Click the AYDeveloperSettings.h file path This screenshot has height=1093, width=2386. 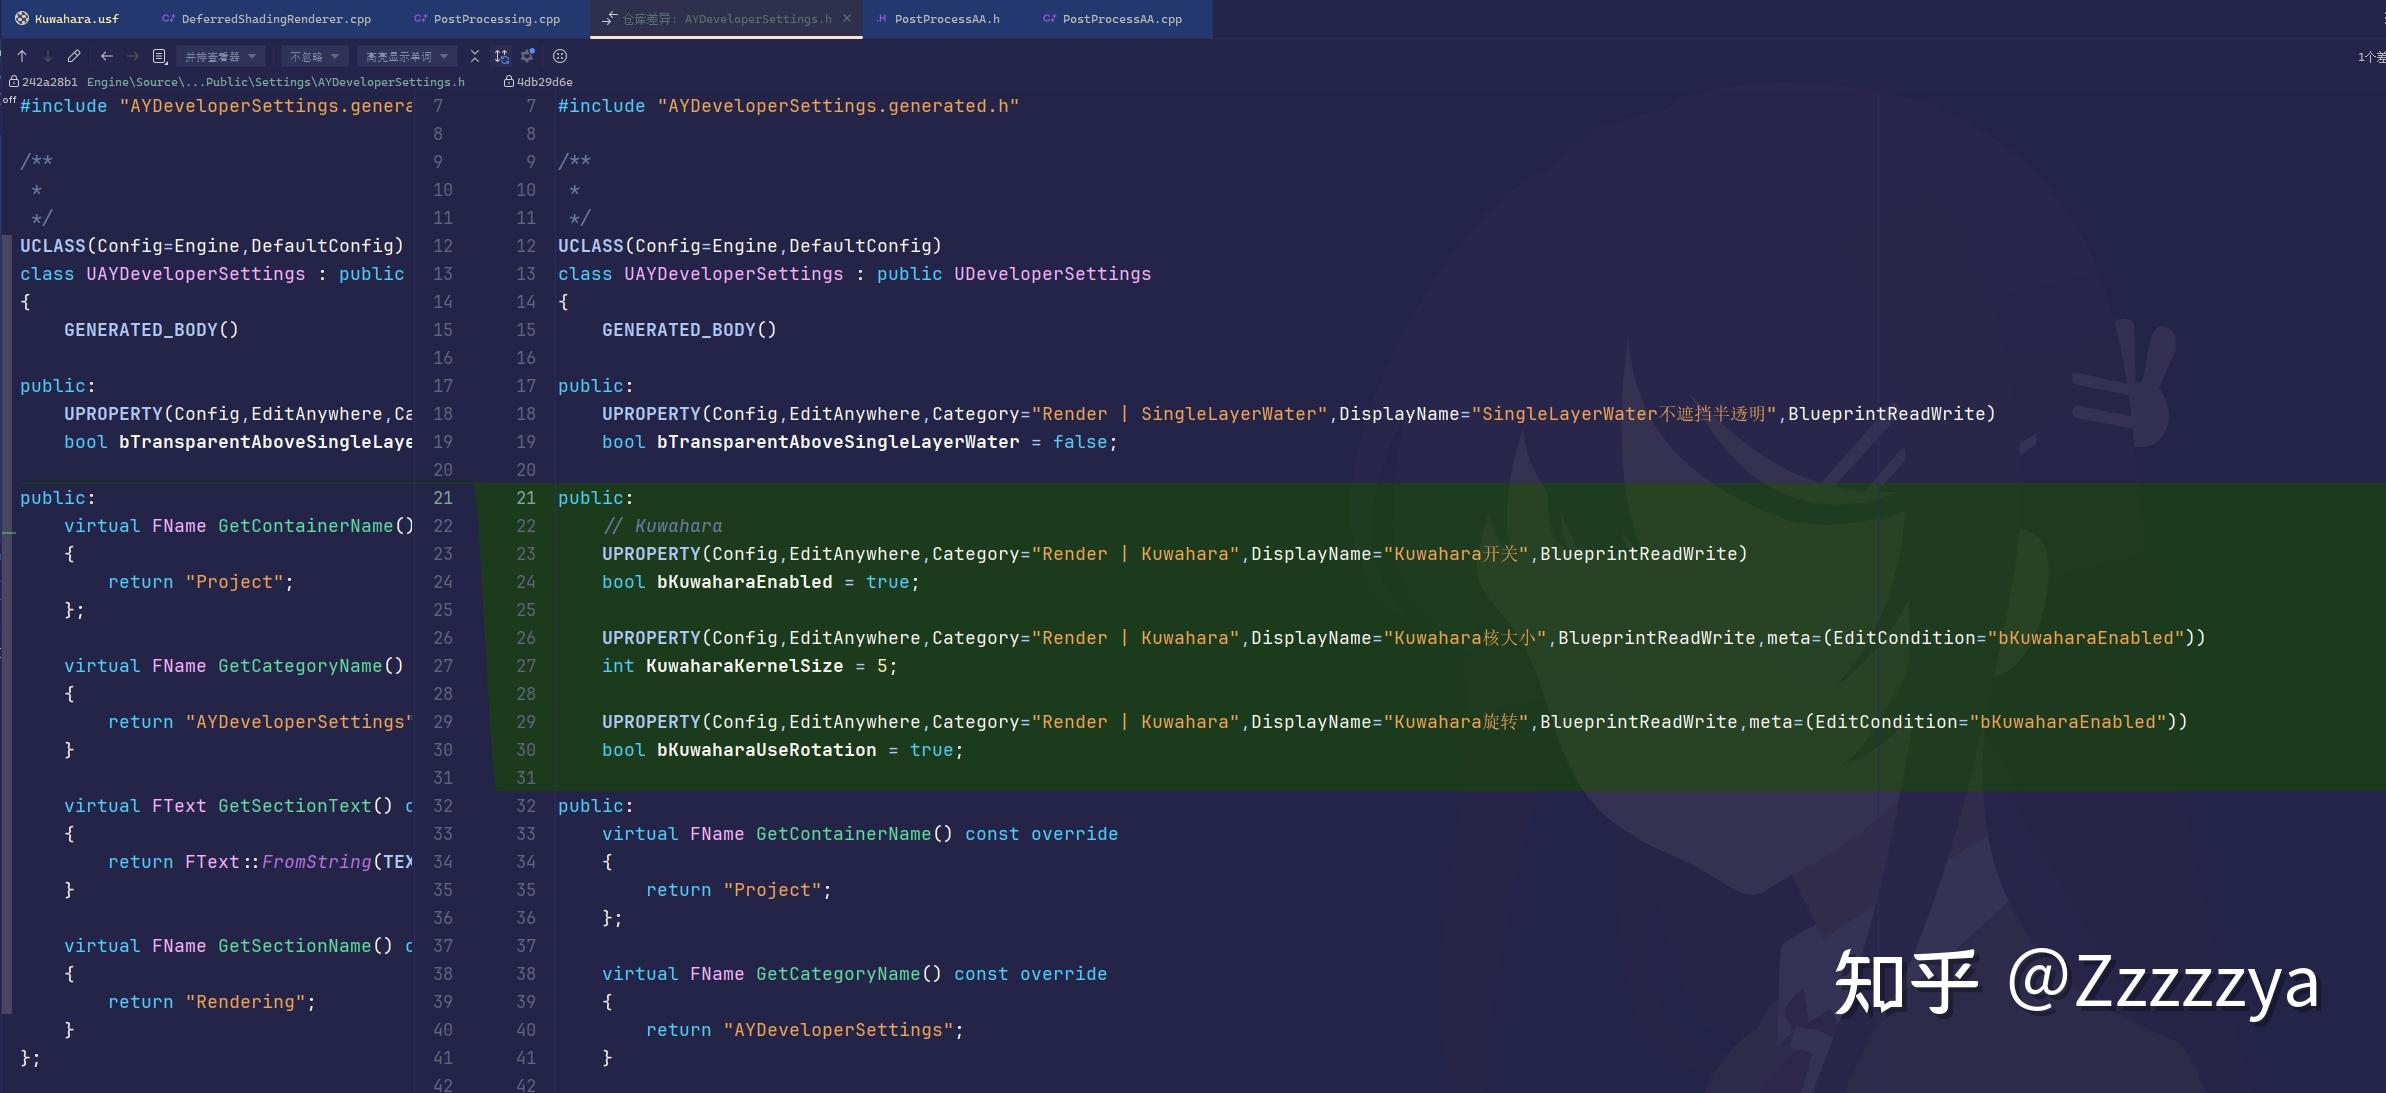click(x=275, y=82)
